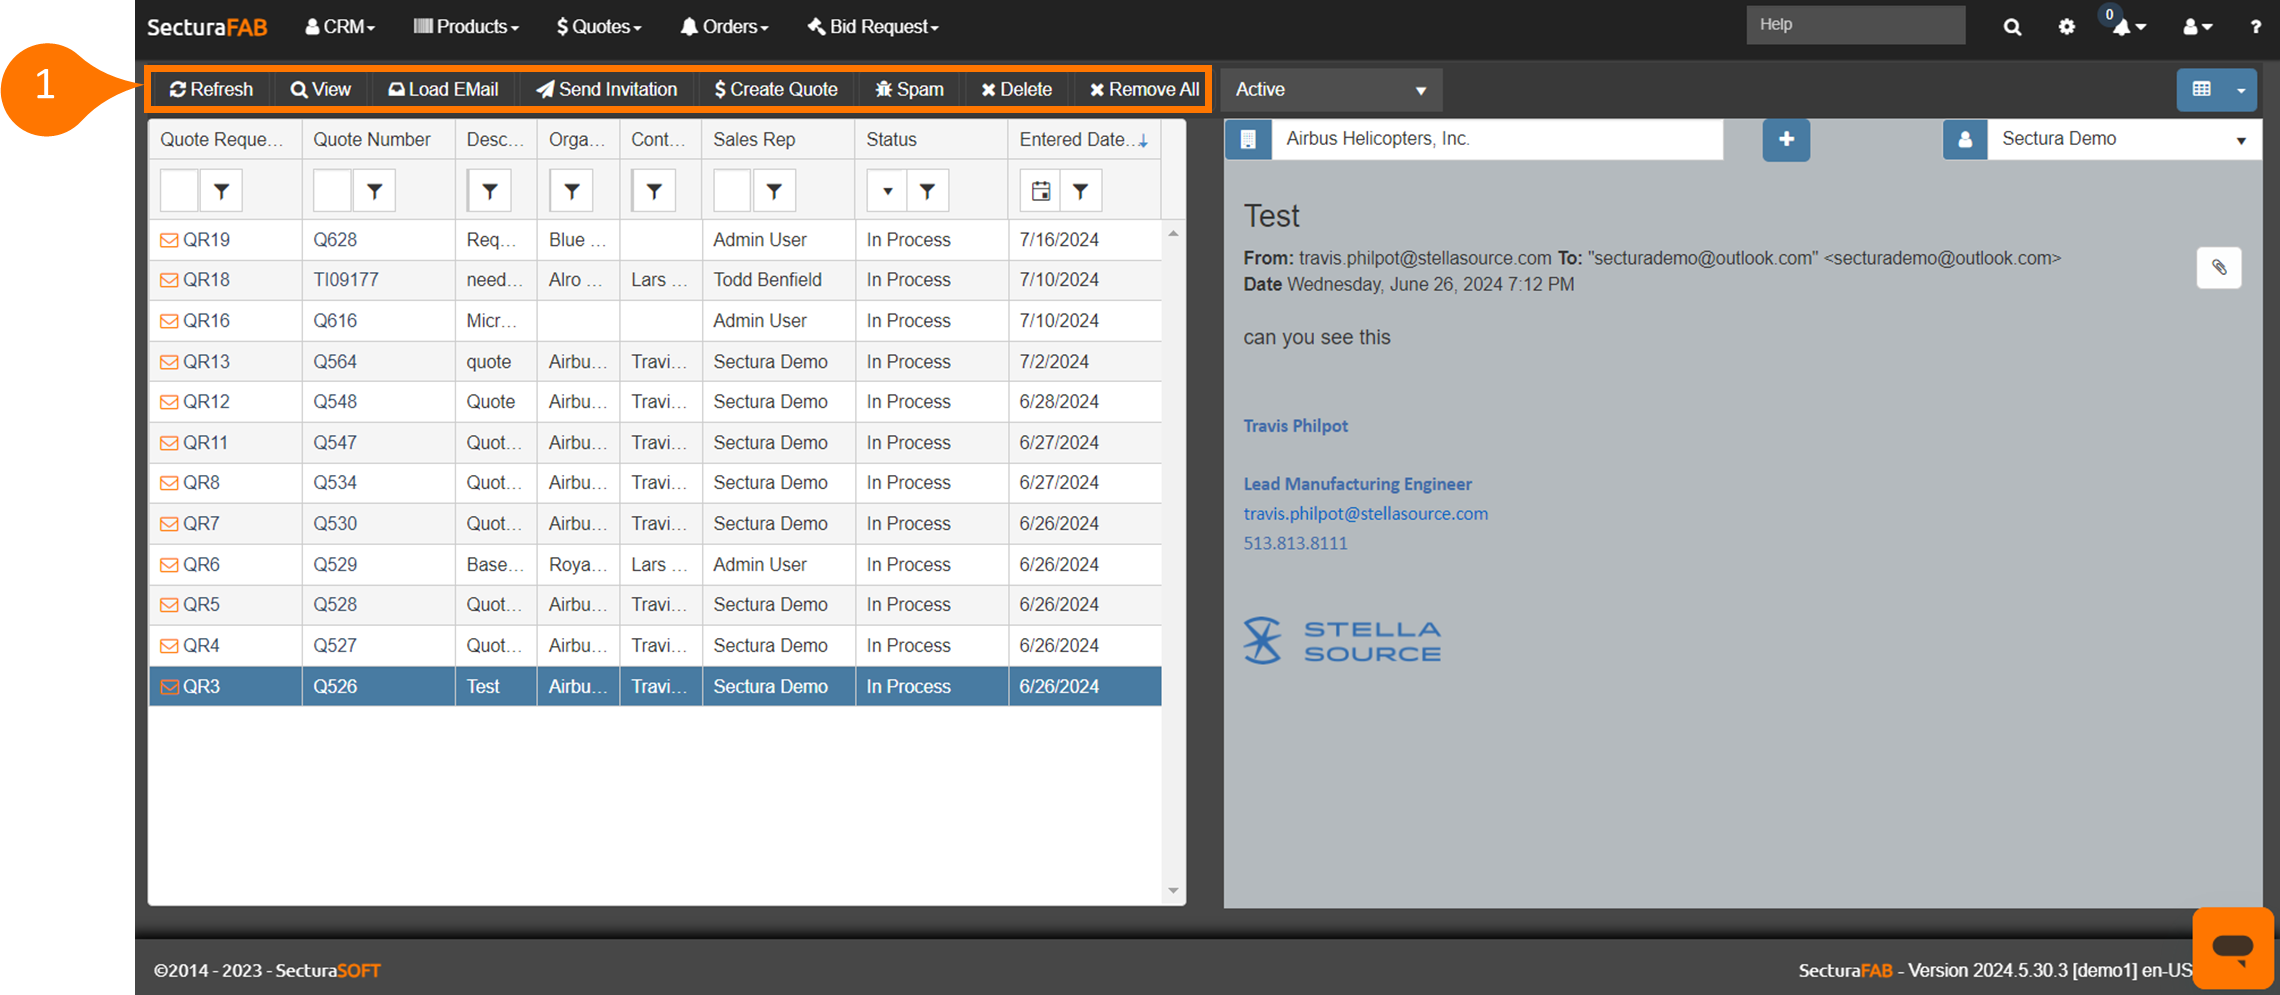Screen dimensions: 2280x995
Task: Select the QR18 row
Action: 655,280
